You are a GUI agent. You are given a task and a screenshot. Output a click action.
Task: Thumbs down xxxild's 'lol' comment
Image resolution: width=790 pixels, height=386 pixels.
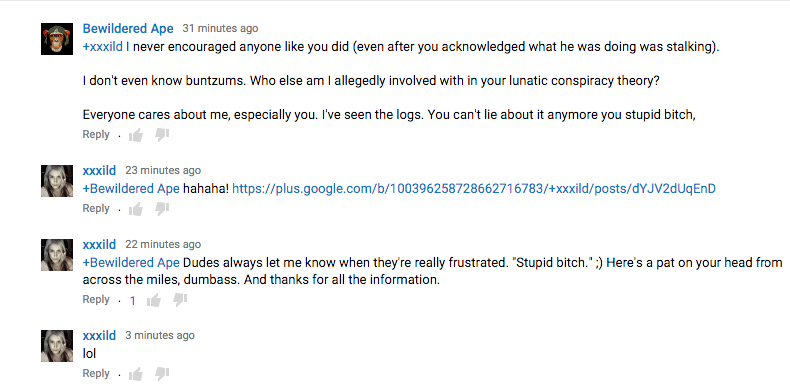[x=162, y=374]
